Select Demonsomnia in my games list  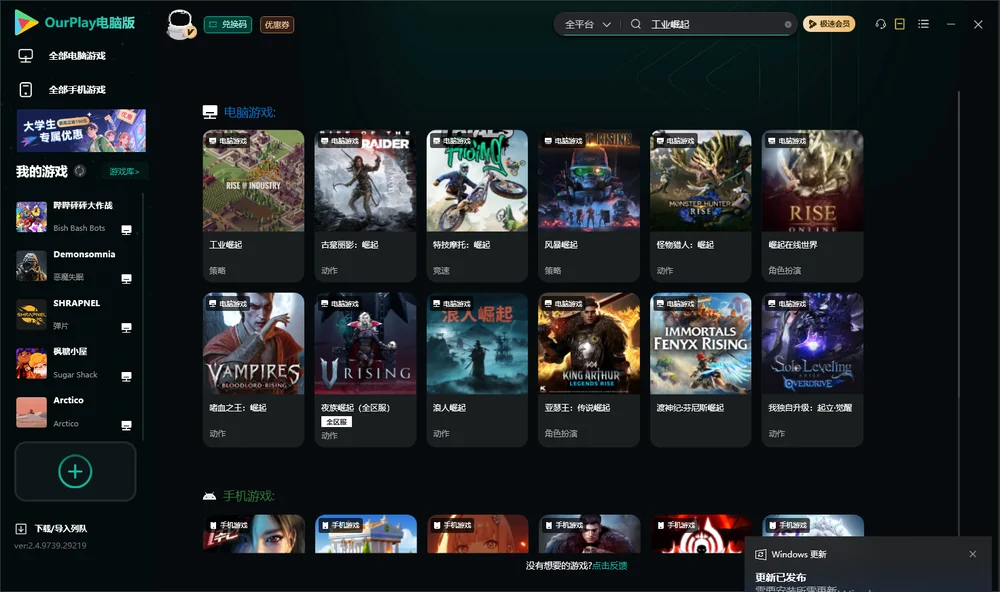point(75,265)
